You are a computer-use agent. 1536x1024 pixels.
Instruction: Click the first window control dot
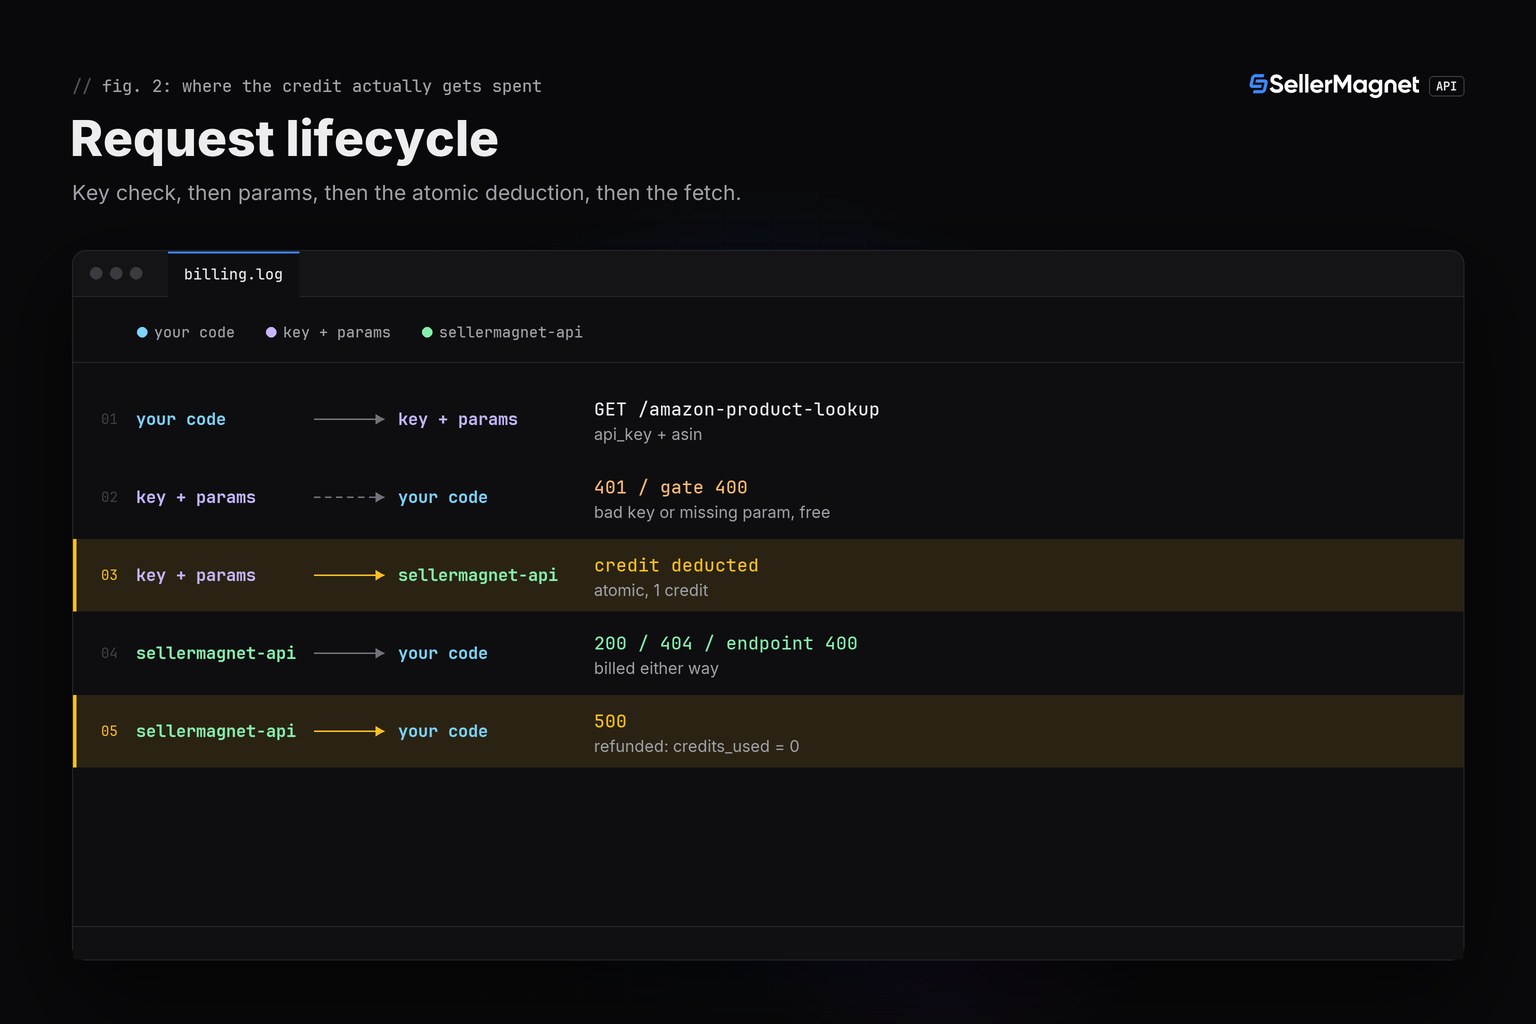[96, 273]
